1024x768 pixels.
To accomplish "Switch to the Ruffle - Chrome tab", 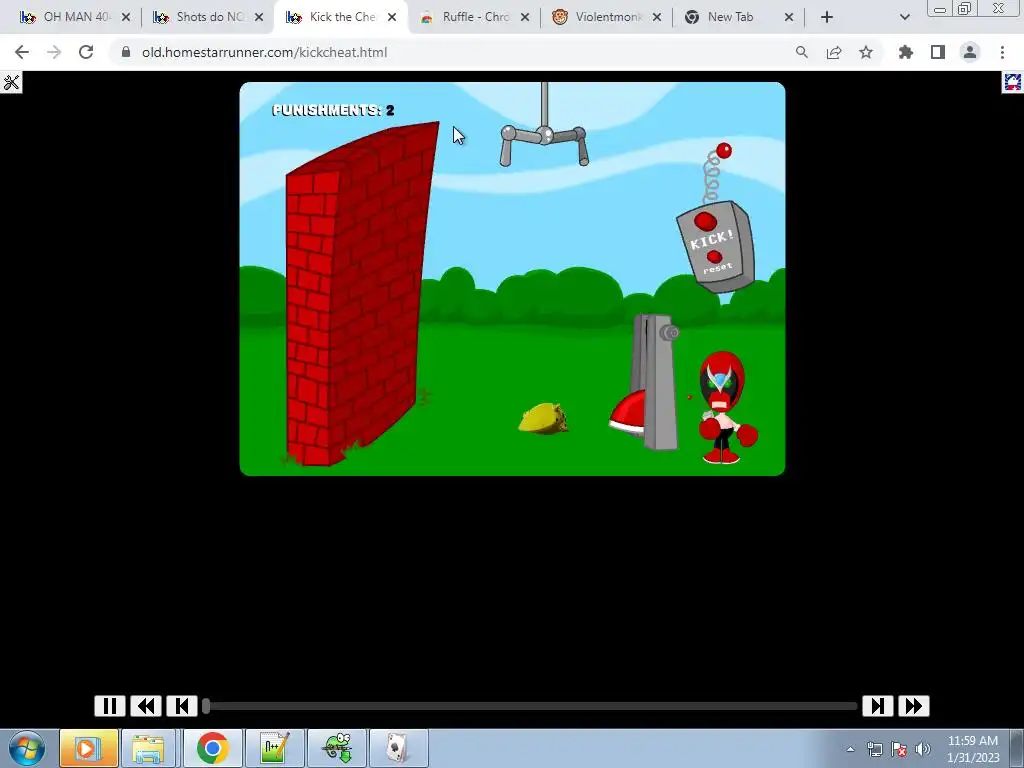I will [x=473, y=17].
